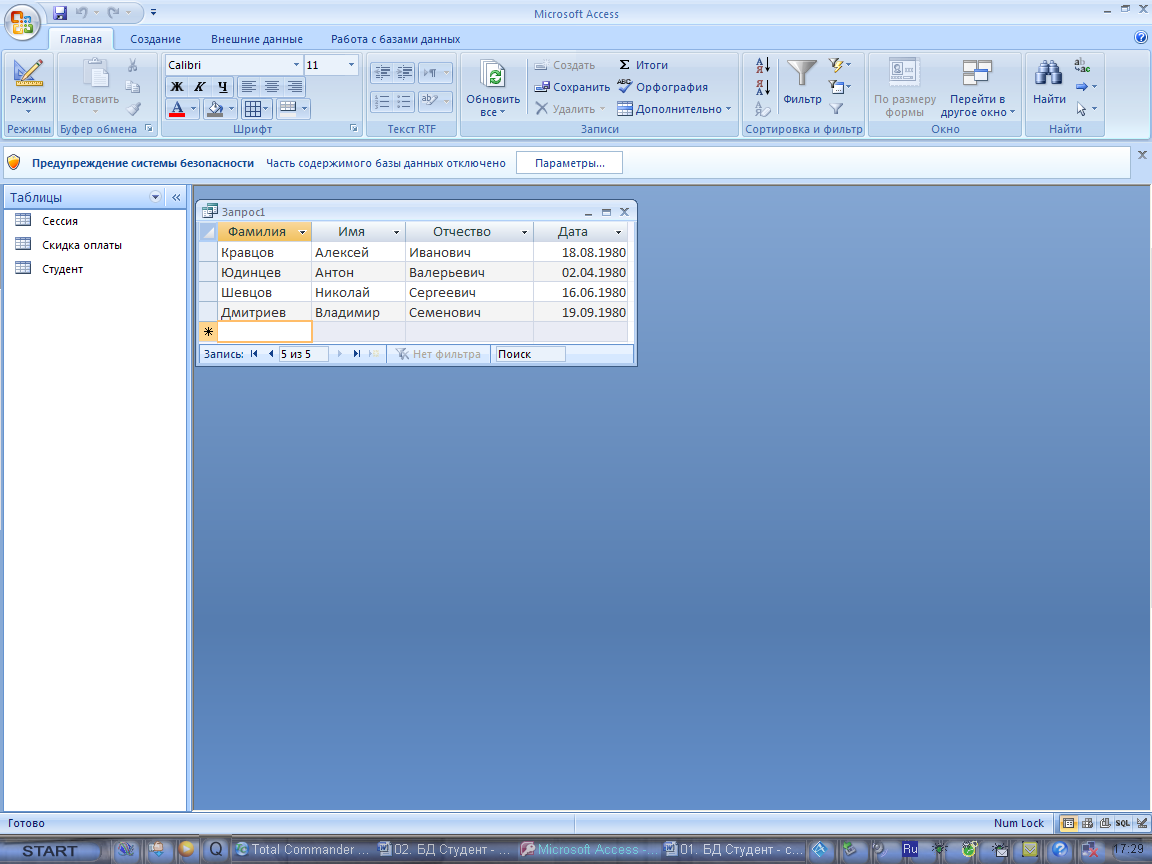Switch to Создание ribbon tab
Image resolution: width=1152 pixels, height=864 pixels.
coord(155,39)
